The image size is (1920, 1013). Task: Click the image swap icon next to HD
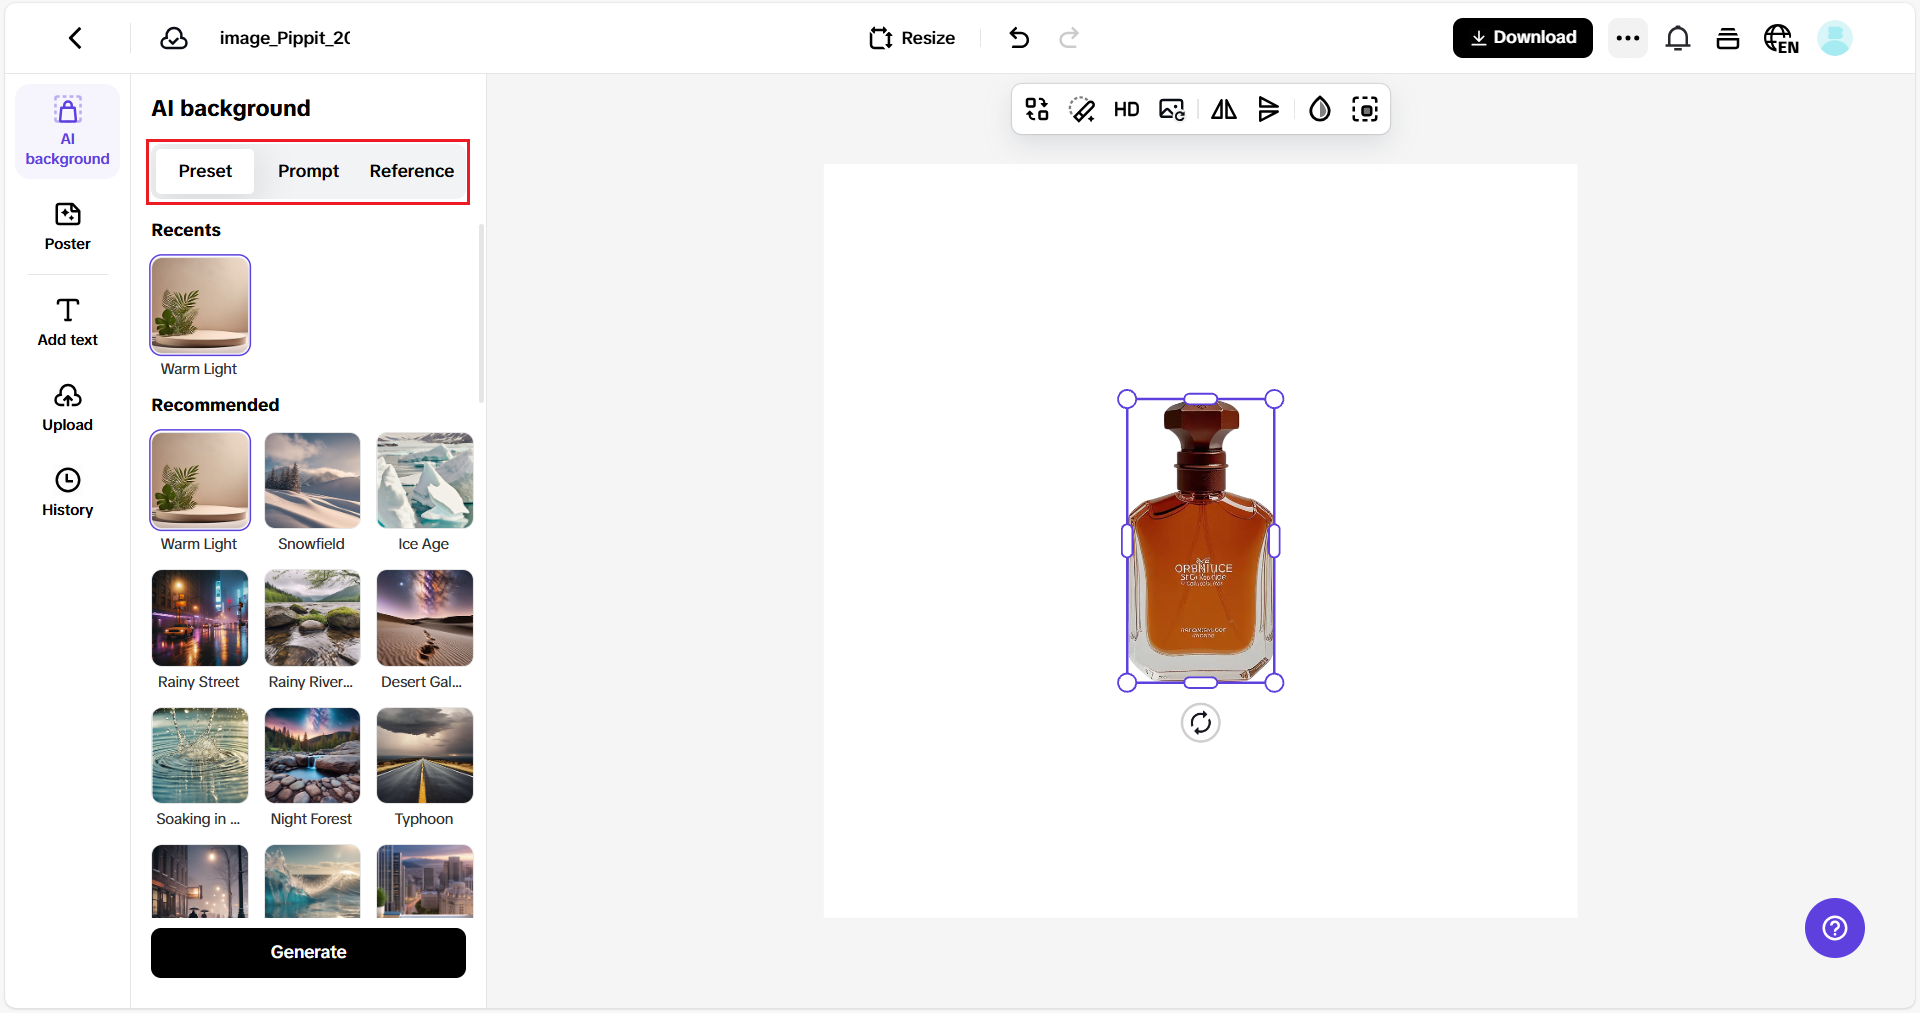point(1172,109)
